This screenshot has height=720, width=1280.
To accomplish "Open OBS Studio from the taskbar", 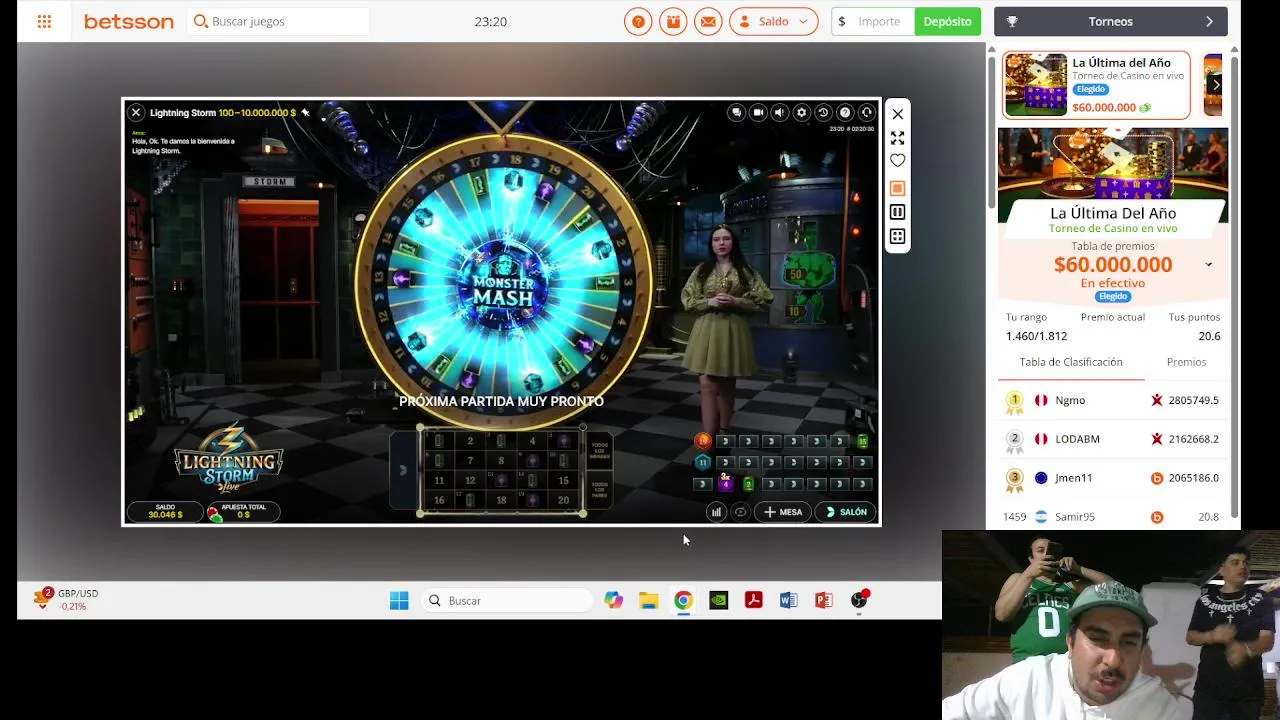I will click(859, 600).
